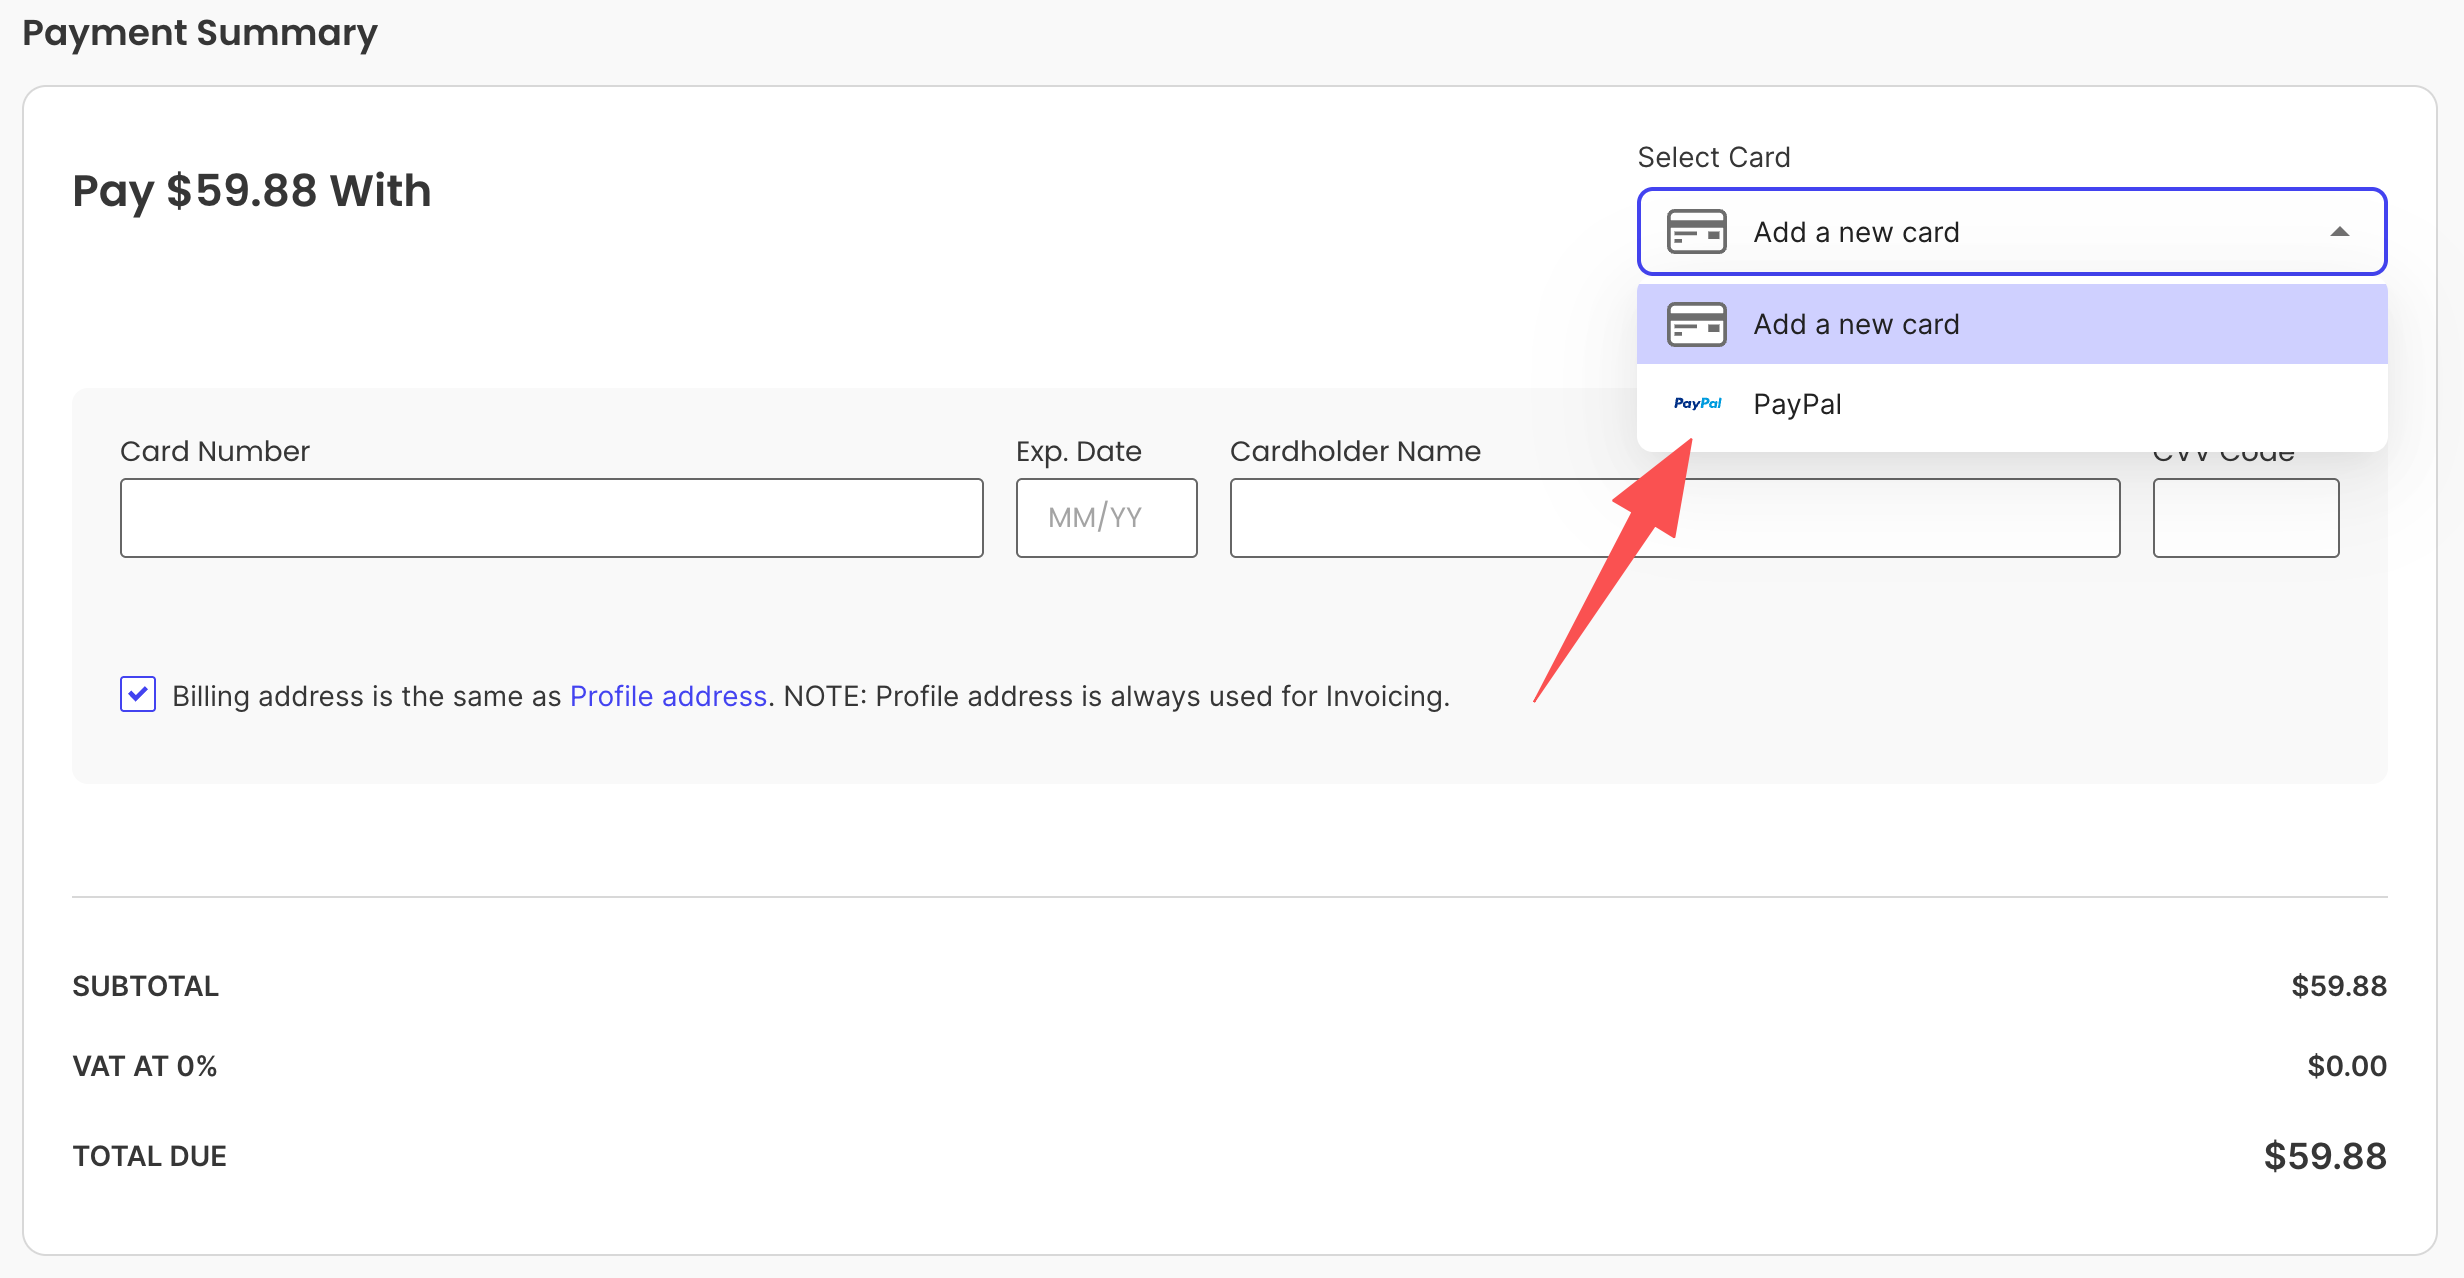Viewport: 2464px width, 1278px height.
Task: Click the 'Cardholder Name' label text
Action: click(x=1354, y=451)
